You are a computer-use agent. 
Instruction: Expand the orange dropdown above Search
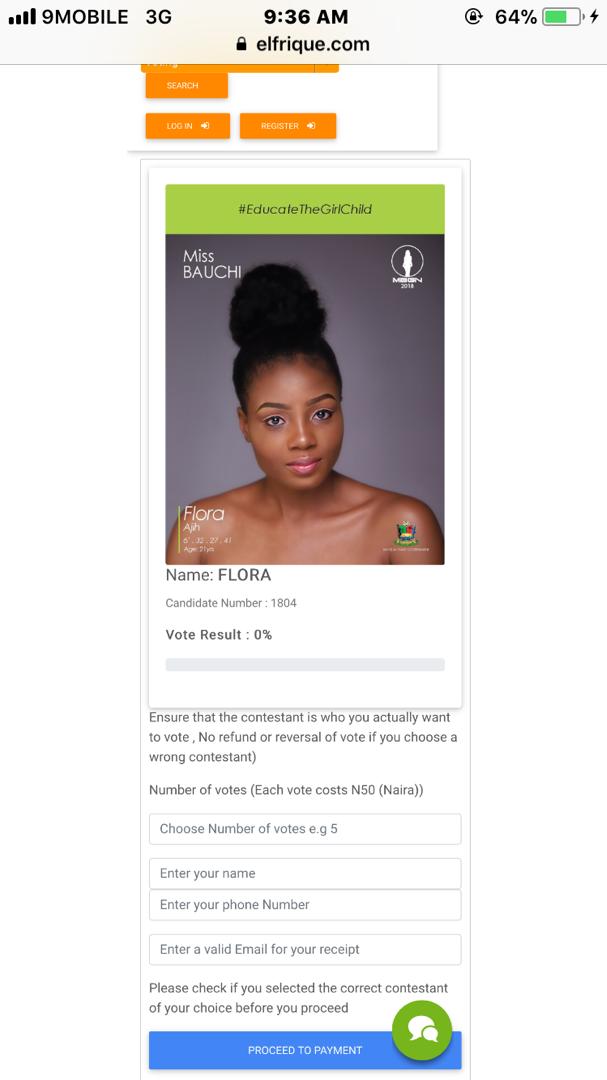240,67
